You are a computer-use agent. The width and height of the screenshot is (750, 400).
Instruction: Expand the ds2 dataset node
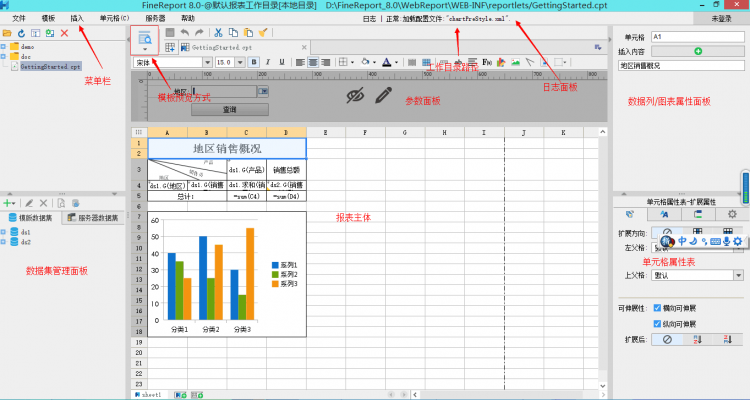[x=4, y=242]
